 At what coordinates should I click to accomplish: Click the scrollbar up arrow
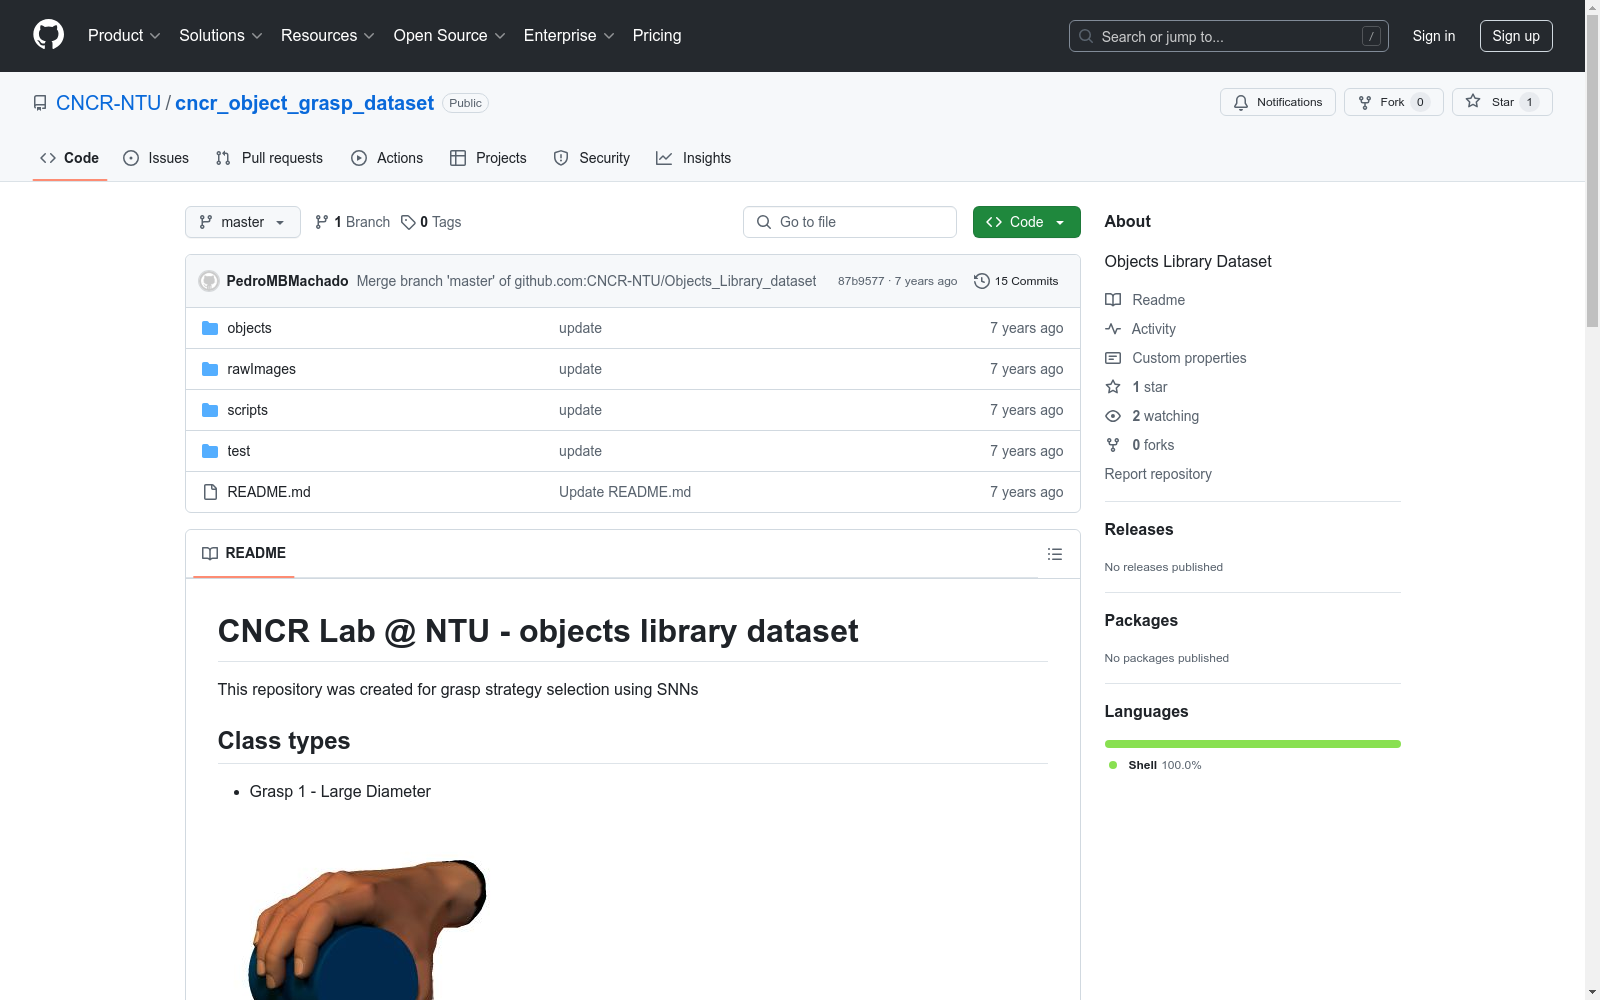pyautogui.click(x=1592, y=8)
